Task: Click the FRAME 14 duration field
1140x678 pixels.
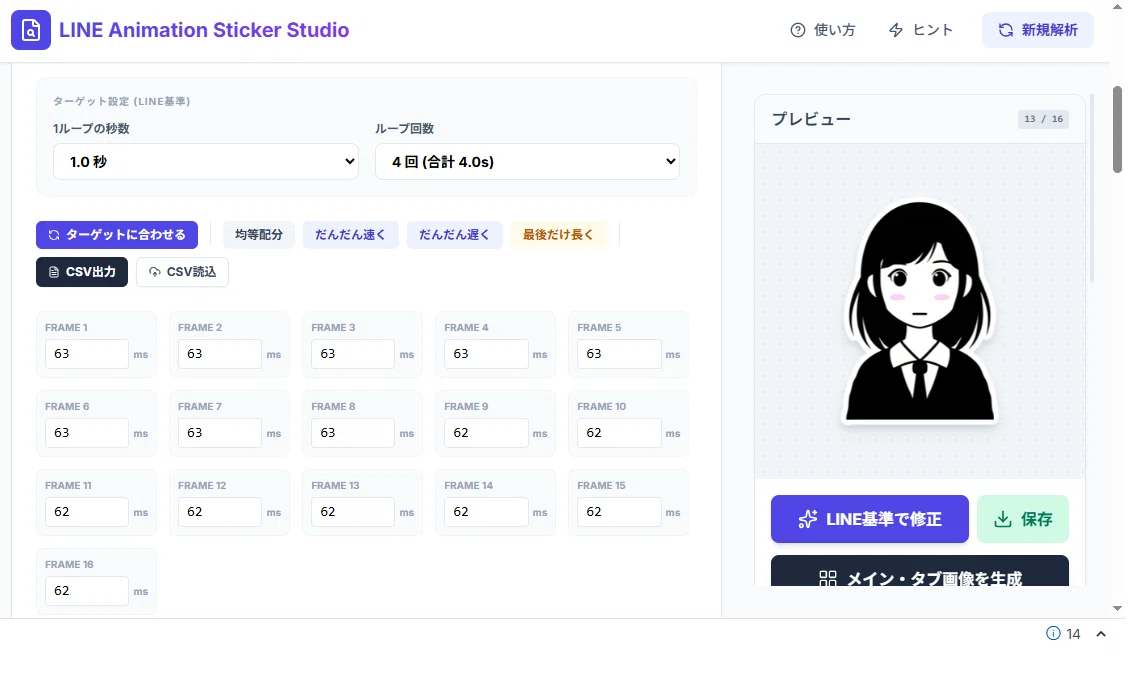Action: pyautogui.click(x=486, y=512)
